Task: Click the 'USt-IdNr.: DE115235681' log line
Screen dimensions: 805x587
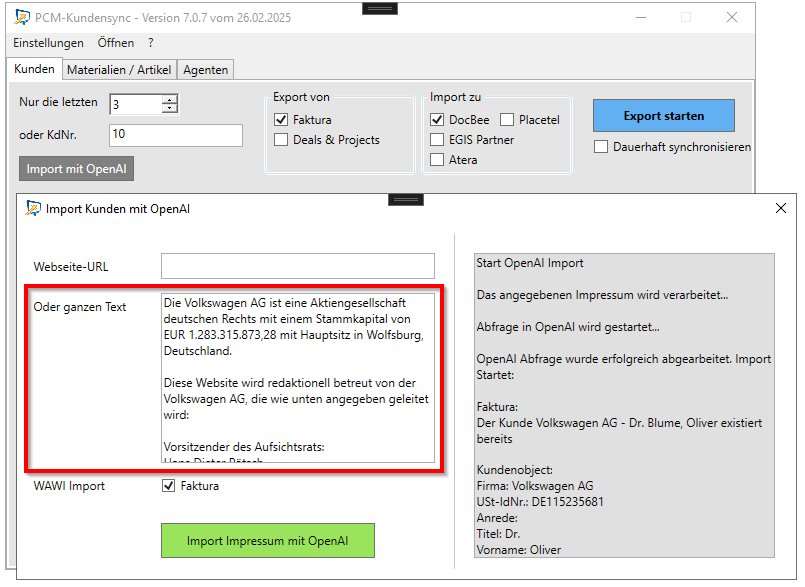Action: [540, 502]
